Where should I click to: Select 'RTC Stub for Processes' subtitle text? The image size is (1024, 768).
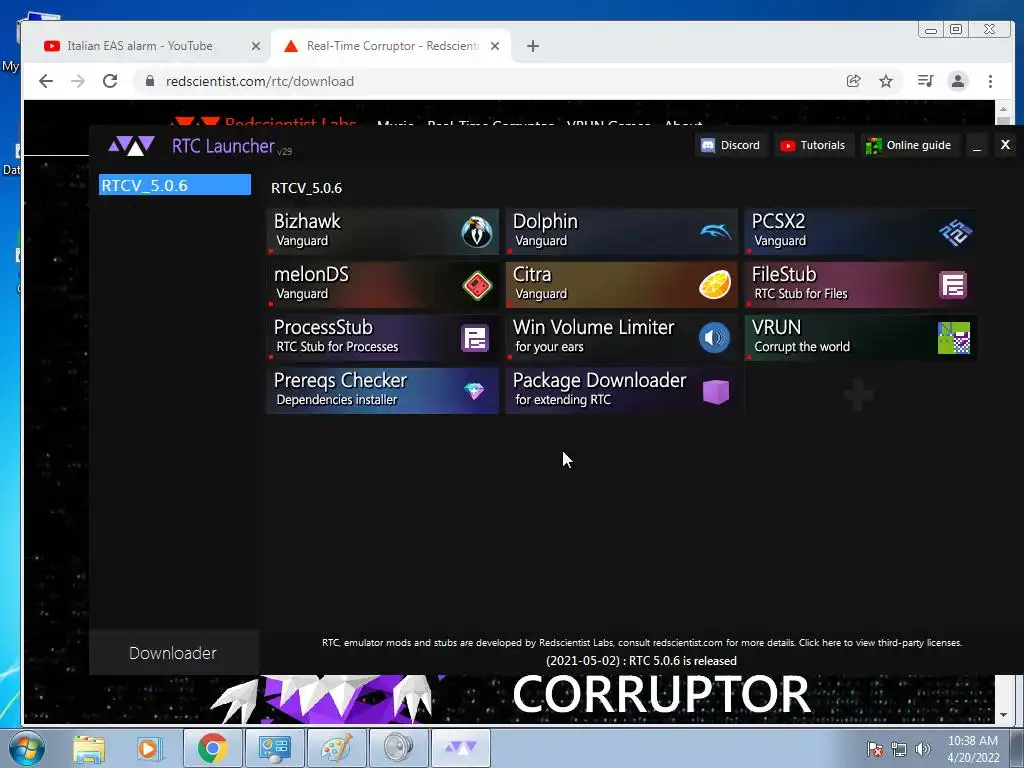click(337, 347)
